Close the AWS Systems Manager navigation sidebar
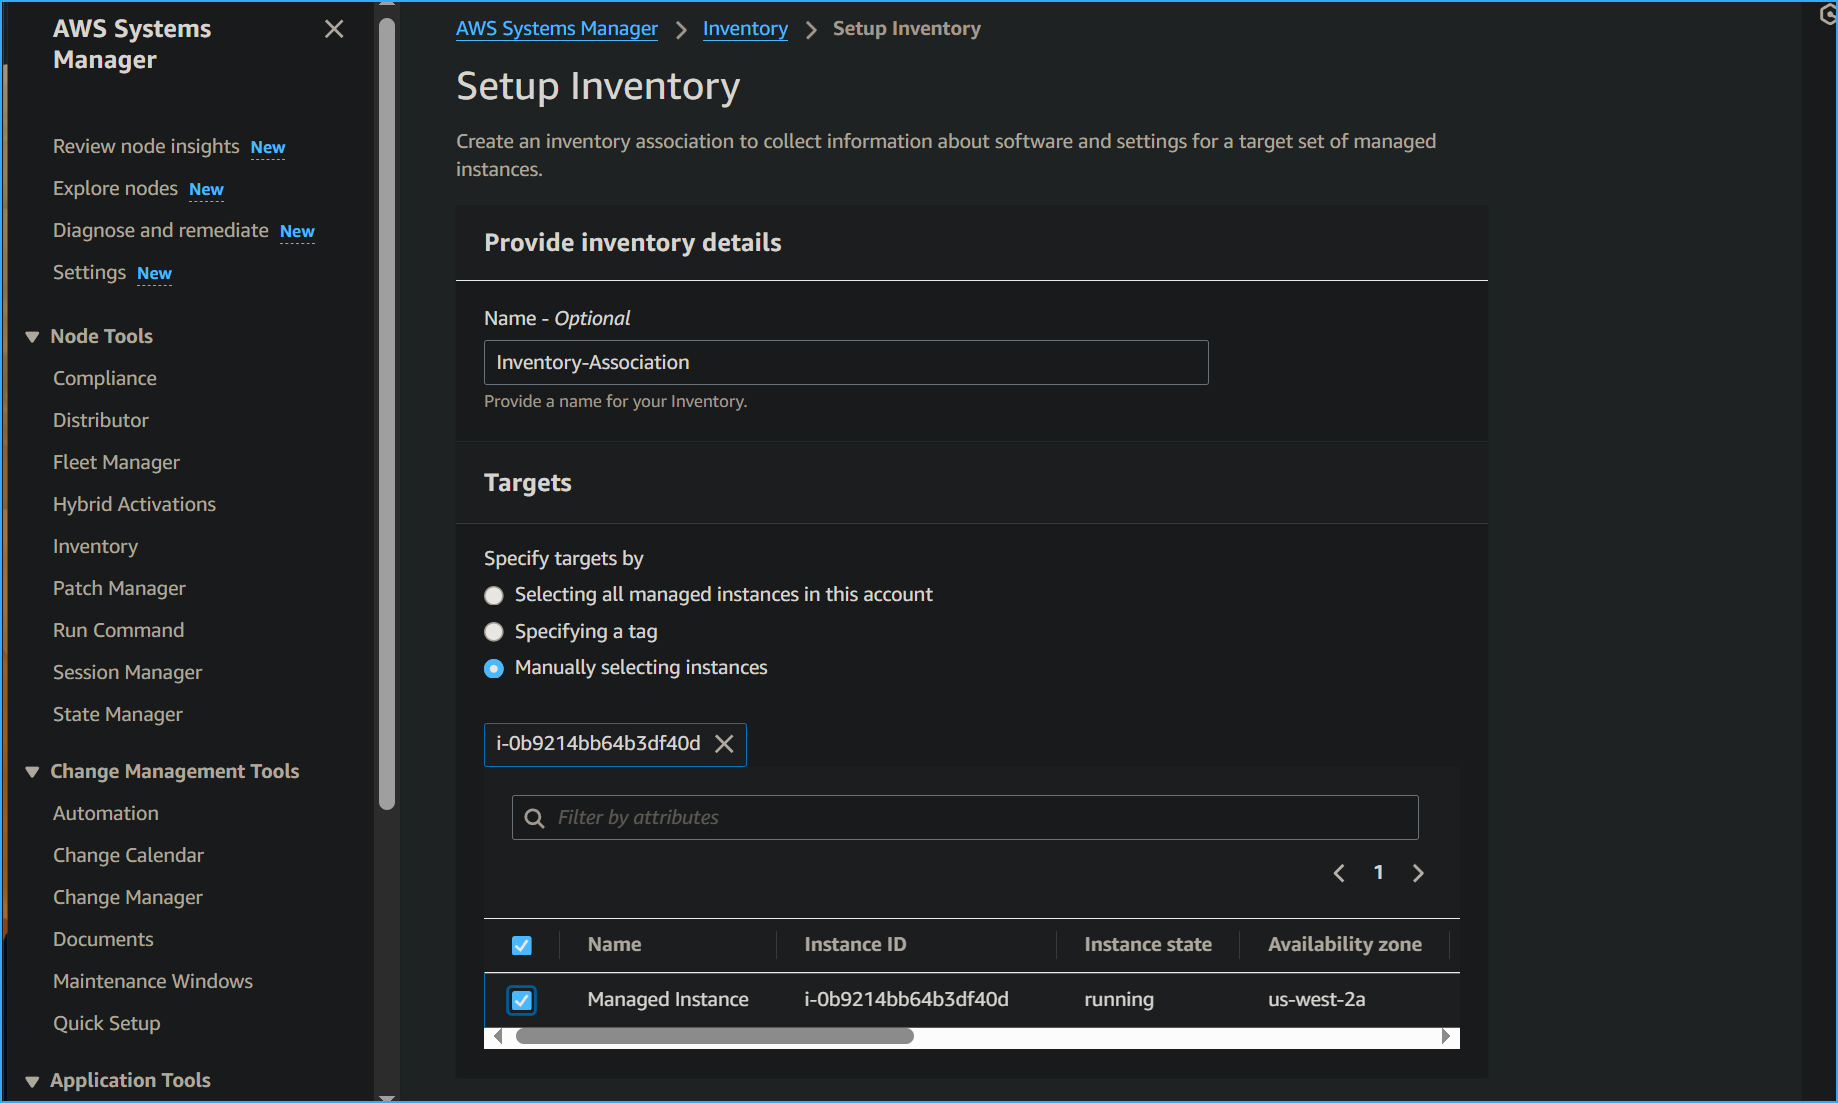Viewport: 1838px width, 1103px height. coord(333,29)
